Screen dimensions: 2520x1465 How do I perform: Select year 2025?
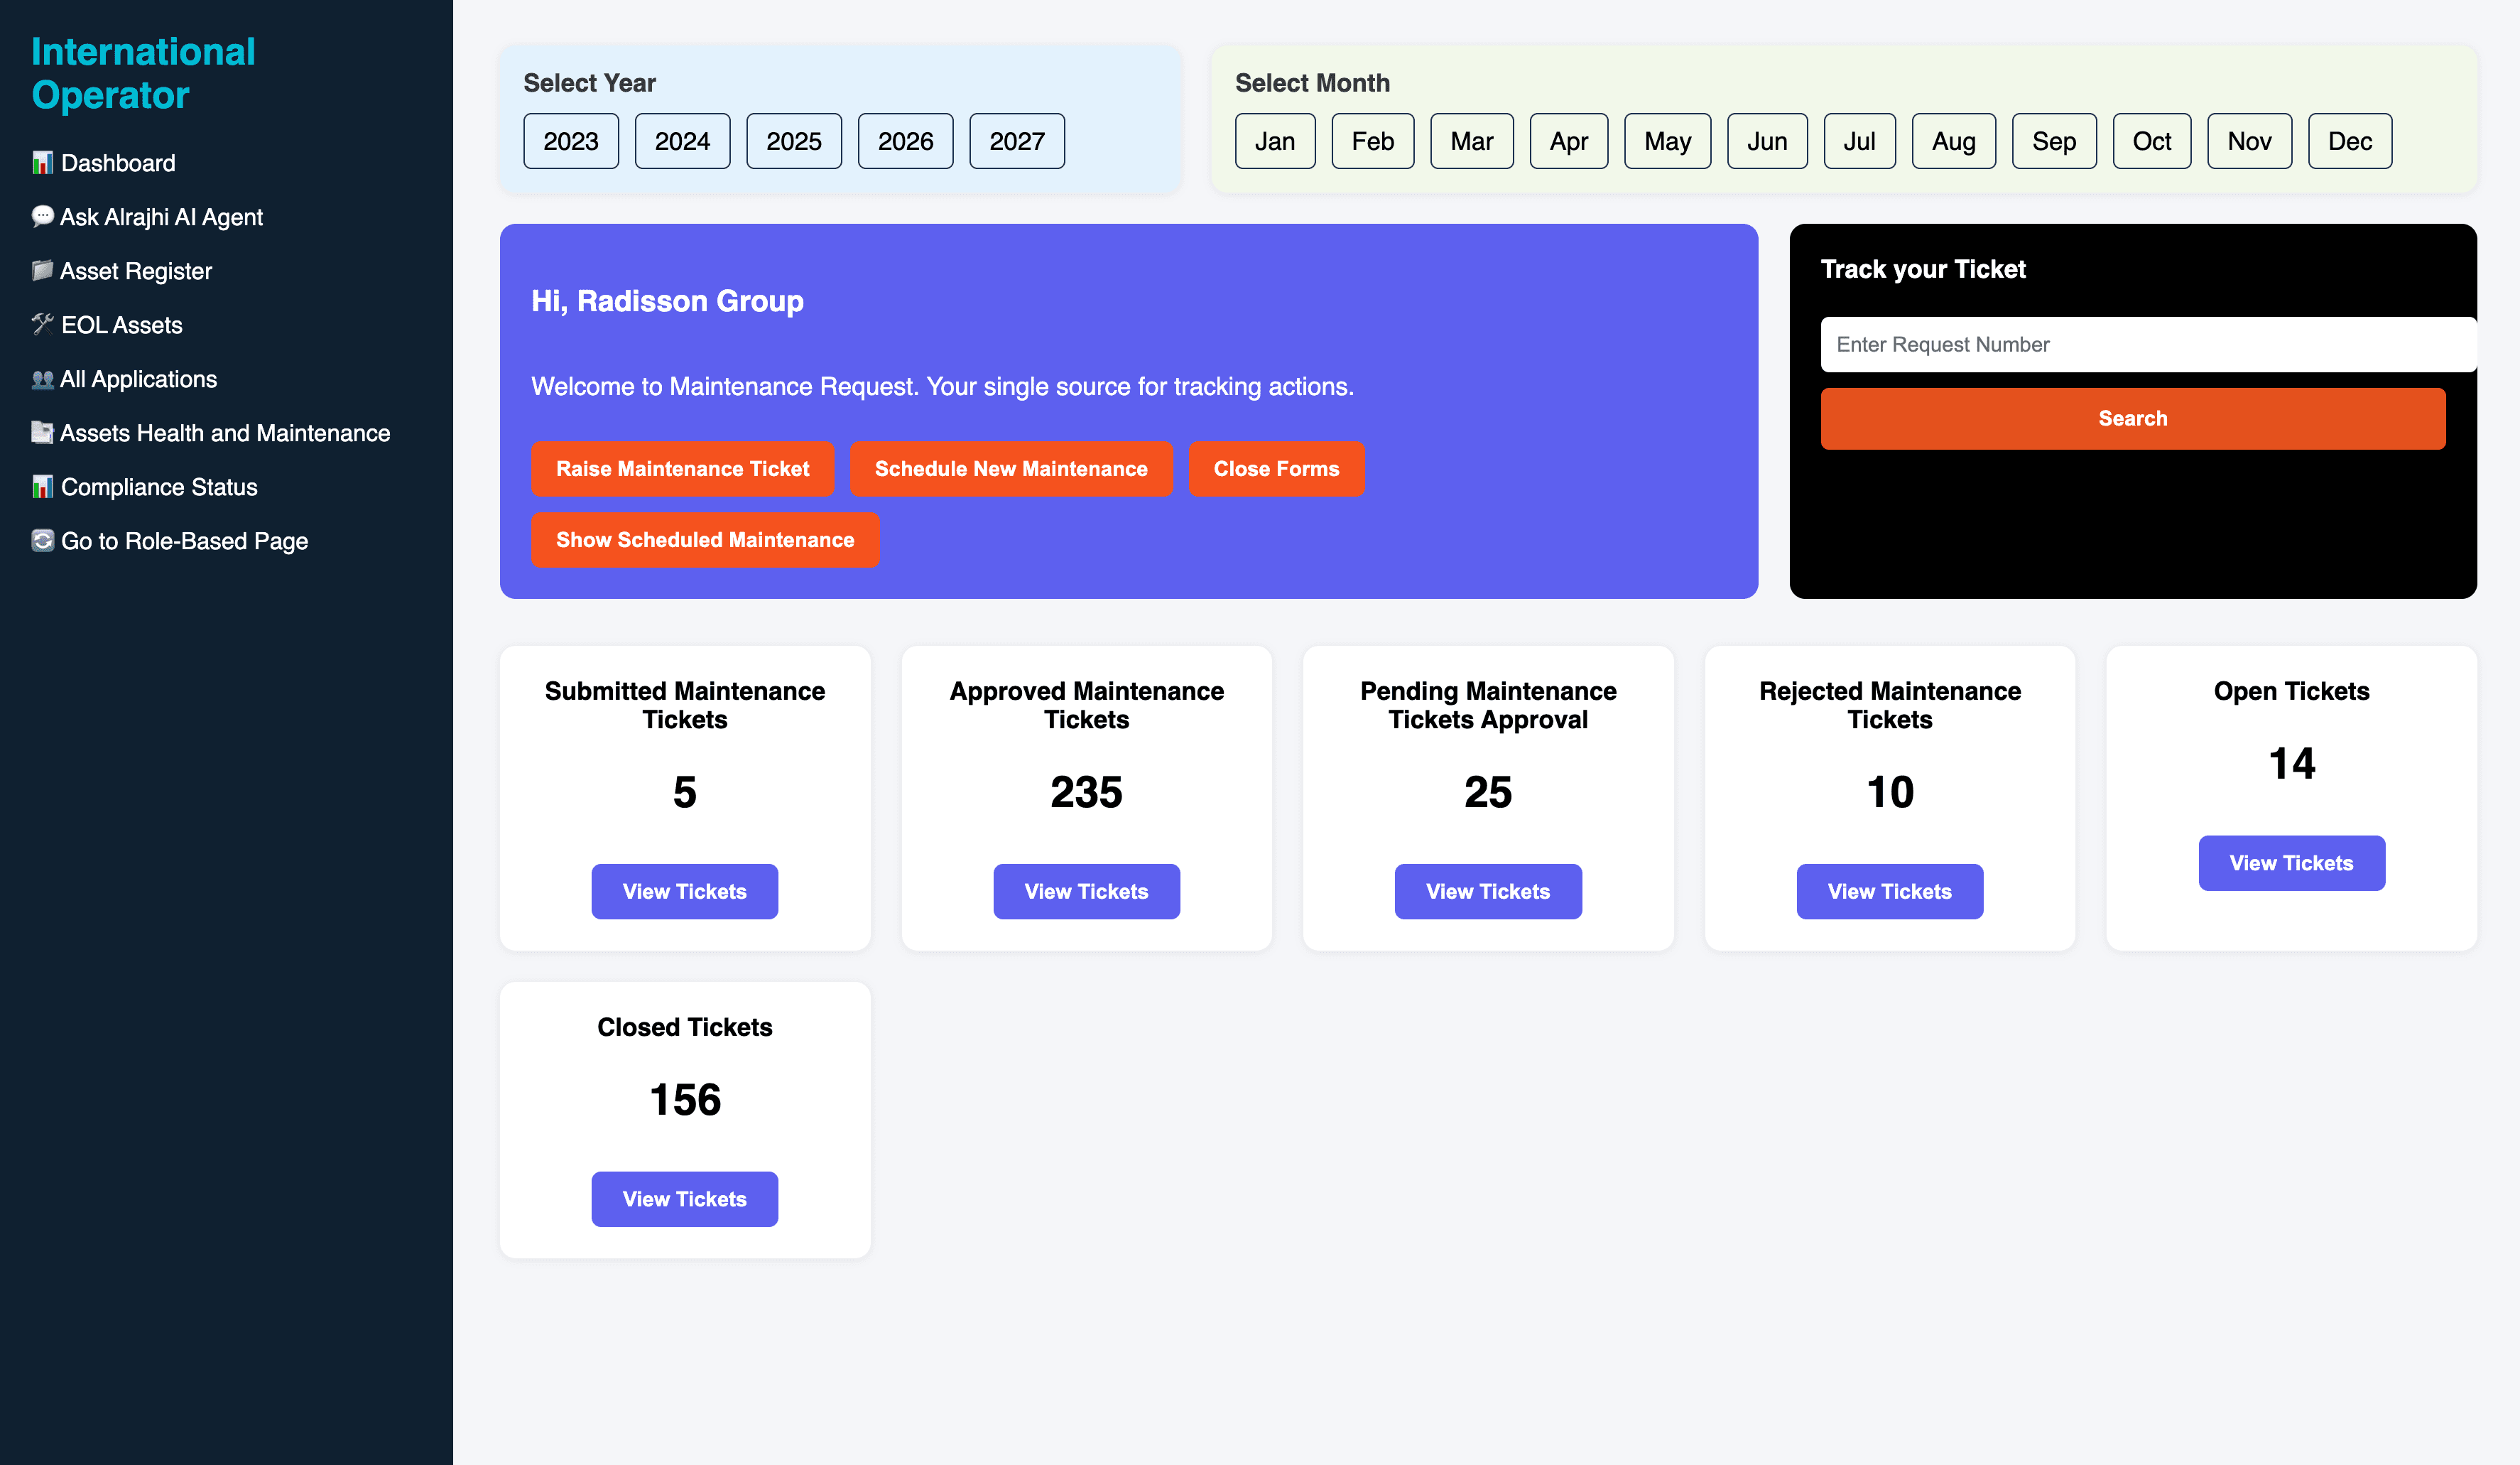pos(794,141)
